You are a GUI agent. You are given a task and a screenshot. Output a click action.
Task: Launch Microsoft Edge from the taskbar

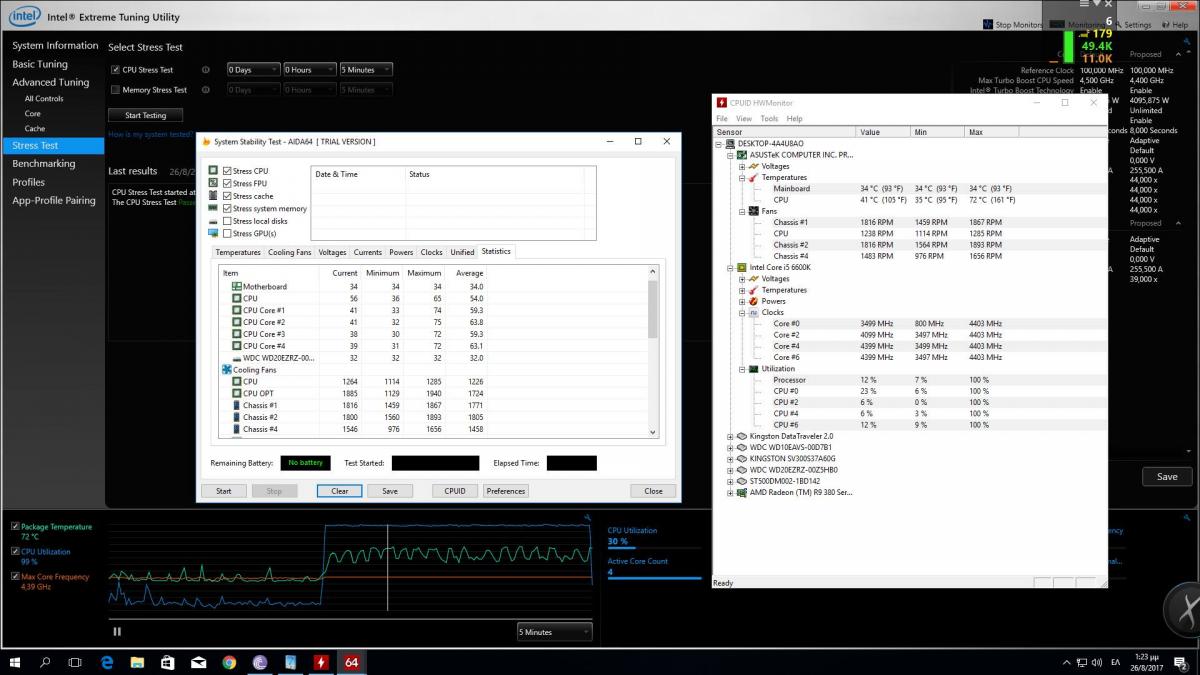click(x=107, y=662)
